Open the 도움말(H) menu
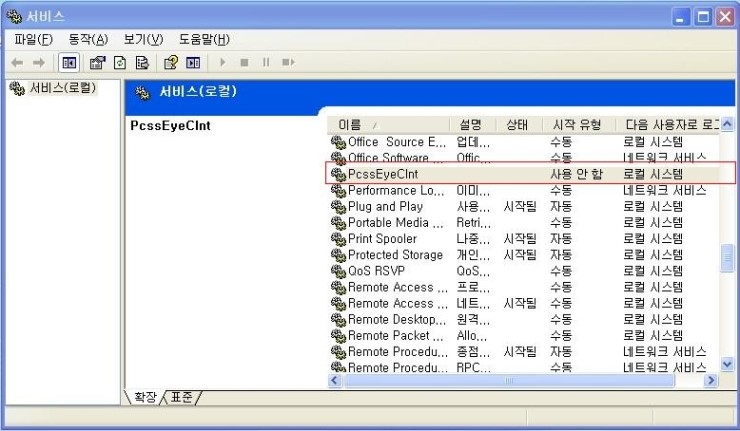Viewport: 740px width, 431px height. (204, 39)
